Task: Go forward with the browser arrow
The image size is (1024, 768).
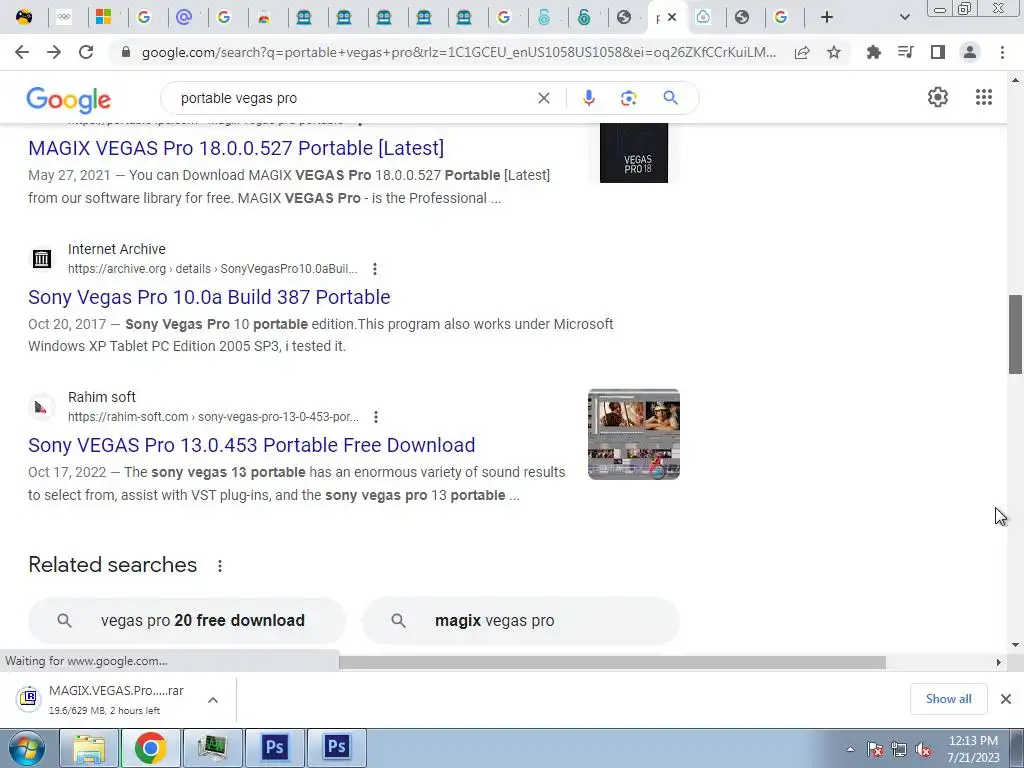Action: click(x=54, y=52)
